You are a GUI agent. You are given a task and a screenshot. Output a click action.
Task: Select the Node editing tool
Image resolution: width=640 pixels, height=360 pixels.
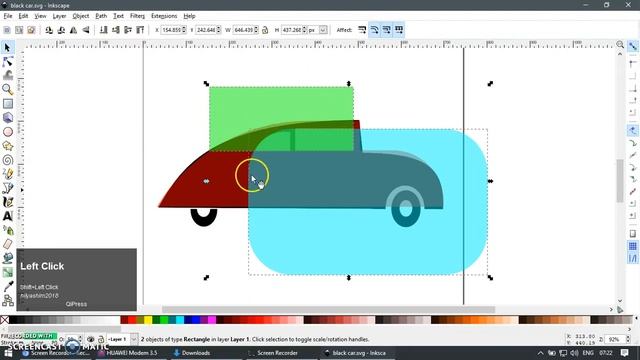(7, 62)
